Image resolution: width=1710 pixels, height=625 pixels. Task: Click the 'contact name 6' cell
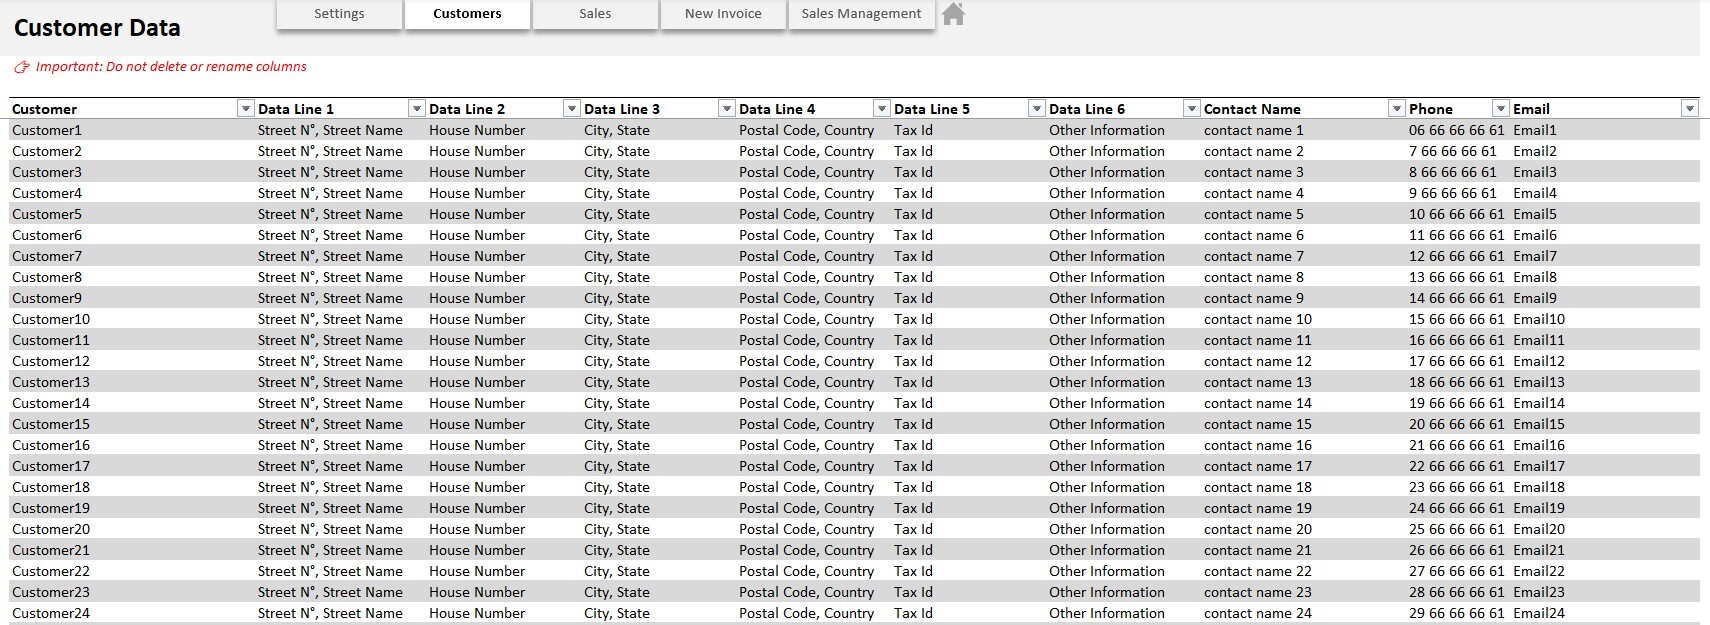point(1303,235)
